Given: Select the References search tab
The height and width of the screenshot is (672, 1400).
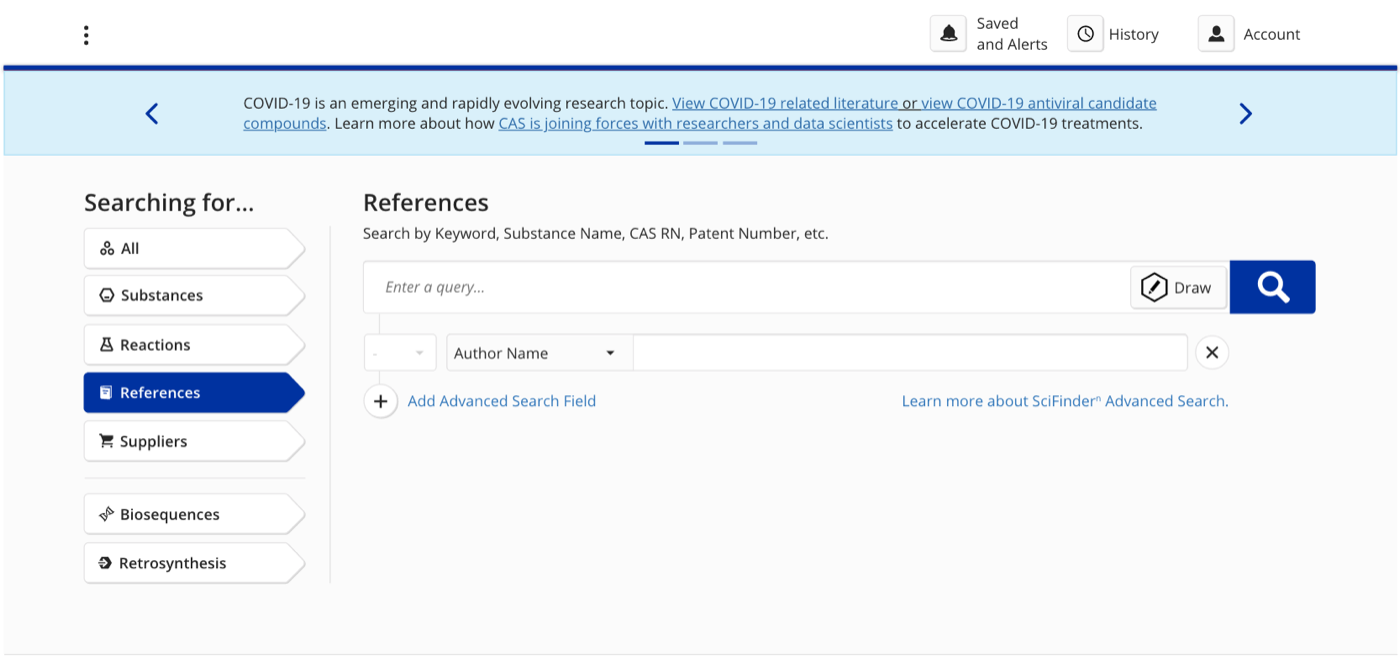Looking at the screenshot, I should [194, 392].
